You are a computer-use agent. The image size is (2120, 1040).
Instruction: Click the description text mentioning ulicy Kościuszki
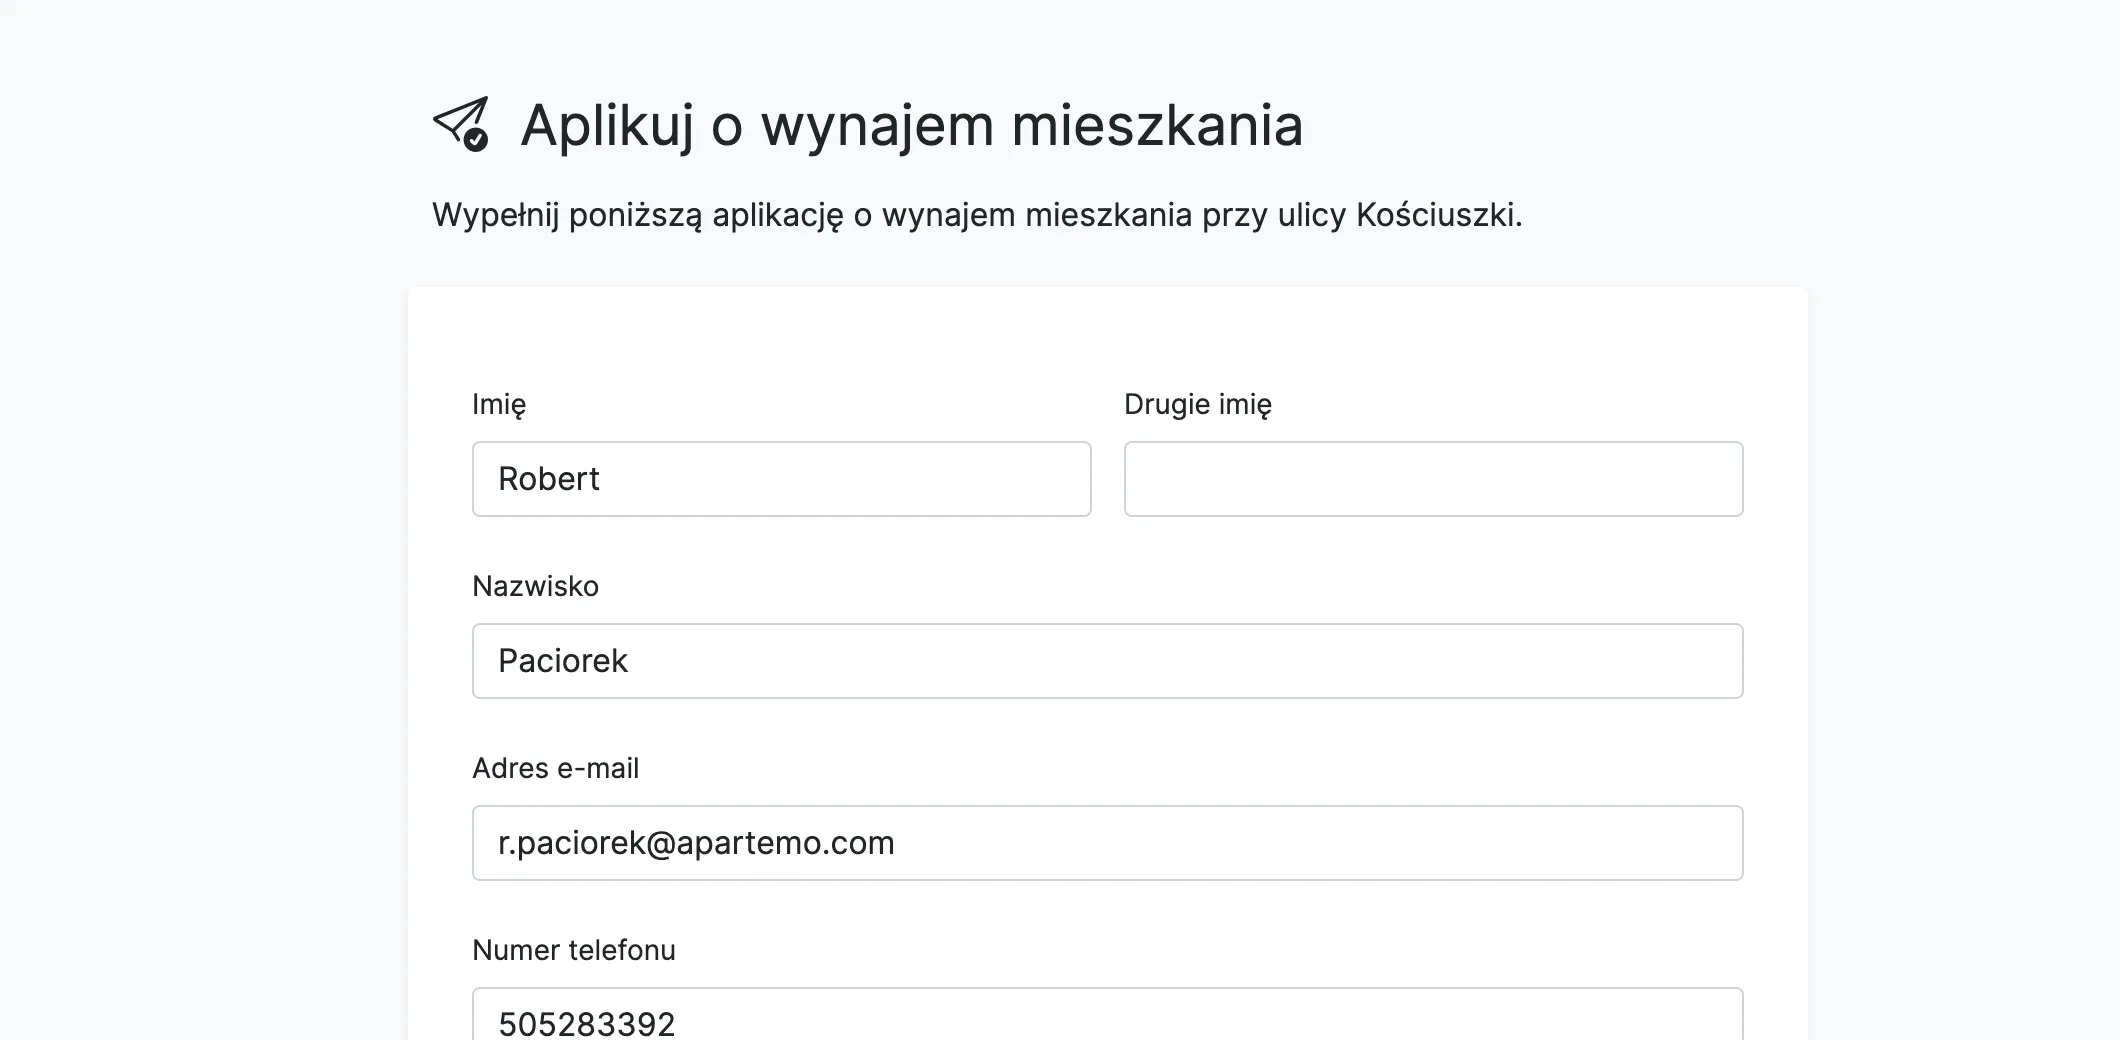tap(976, 215)
